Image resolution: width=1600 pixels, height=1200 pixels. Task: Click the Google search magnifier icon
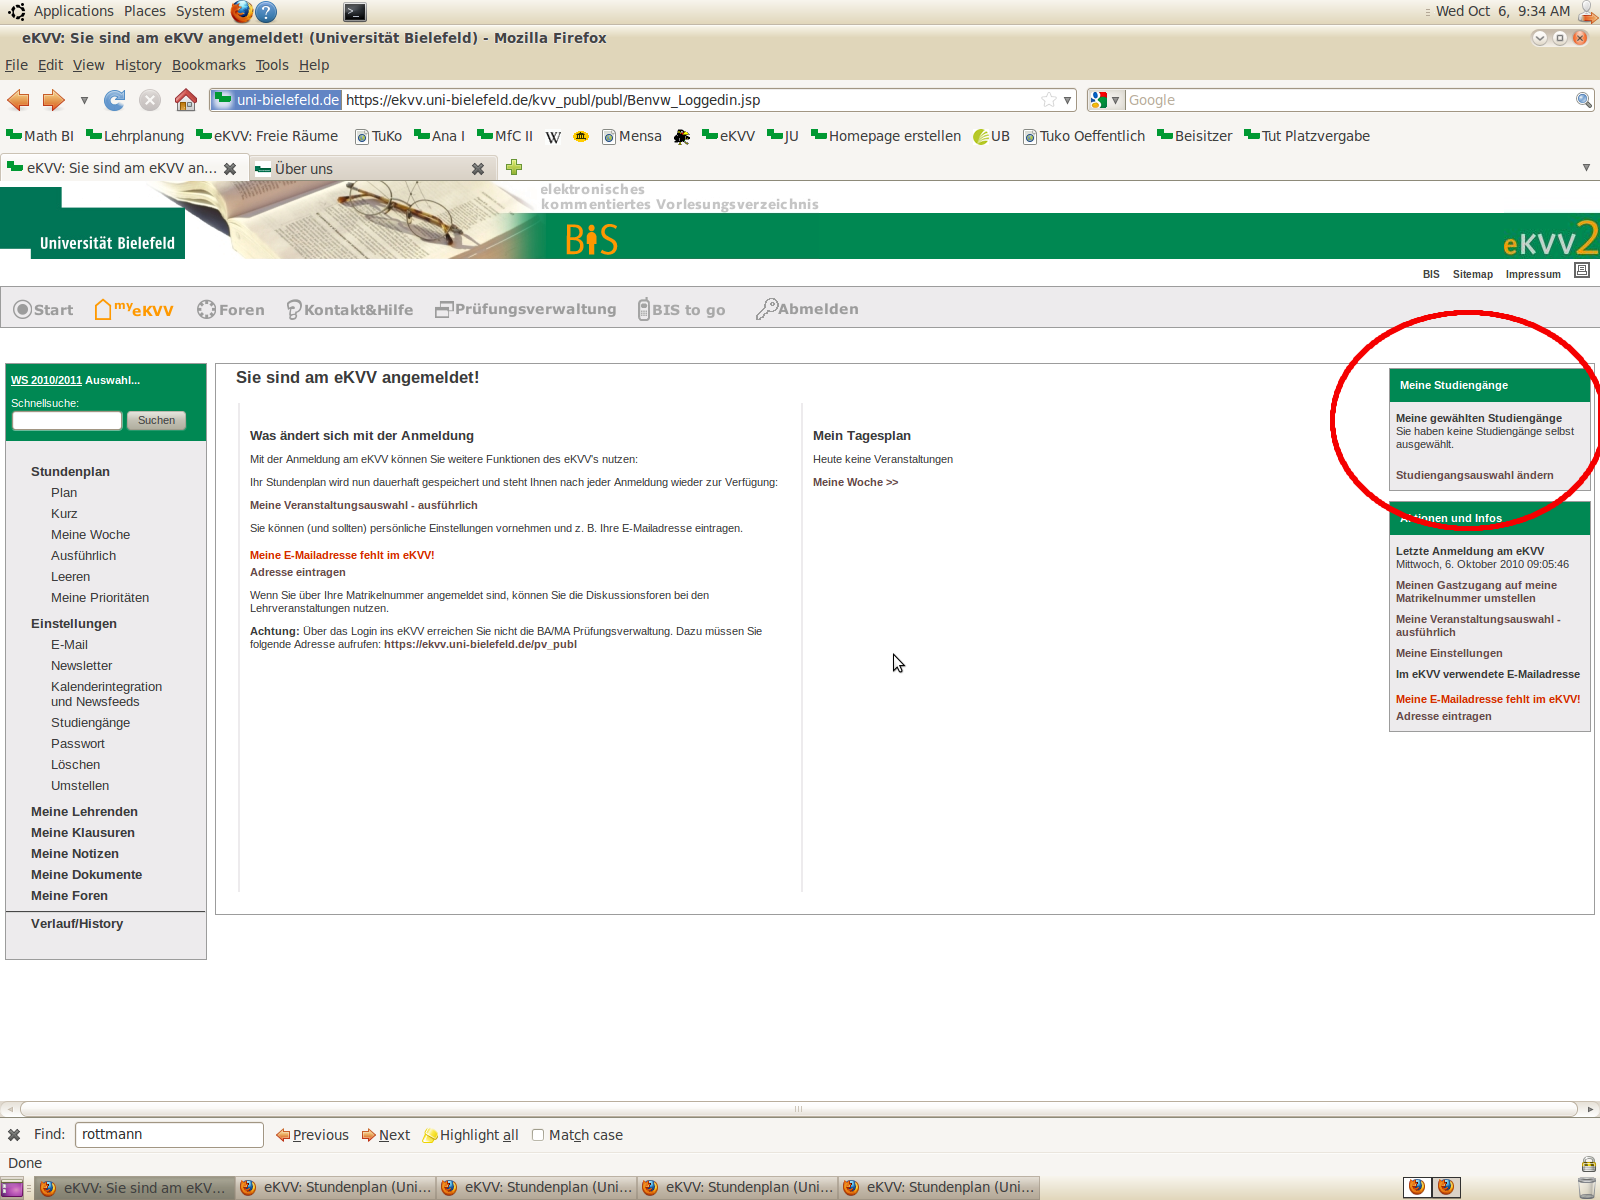(1584, 100)
